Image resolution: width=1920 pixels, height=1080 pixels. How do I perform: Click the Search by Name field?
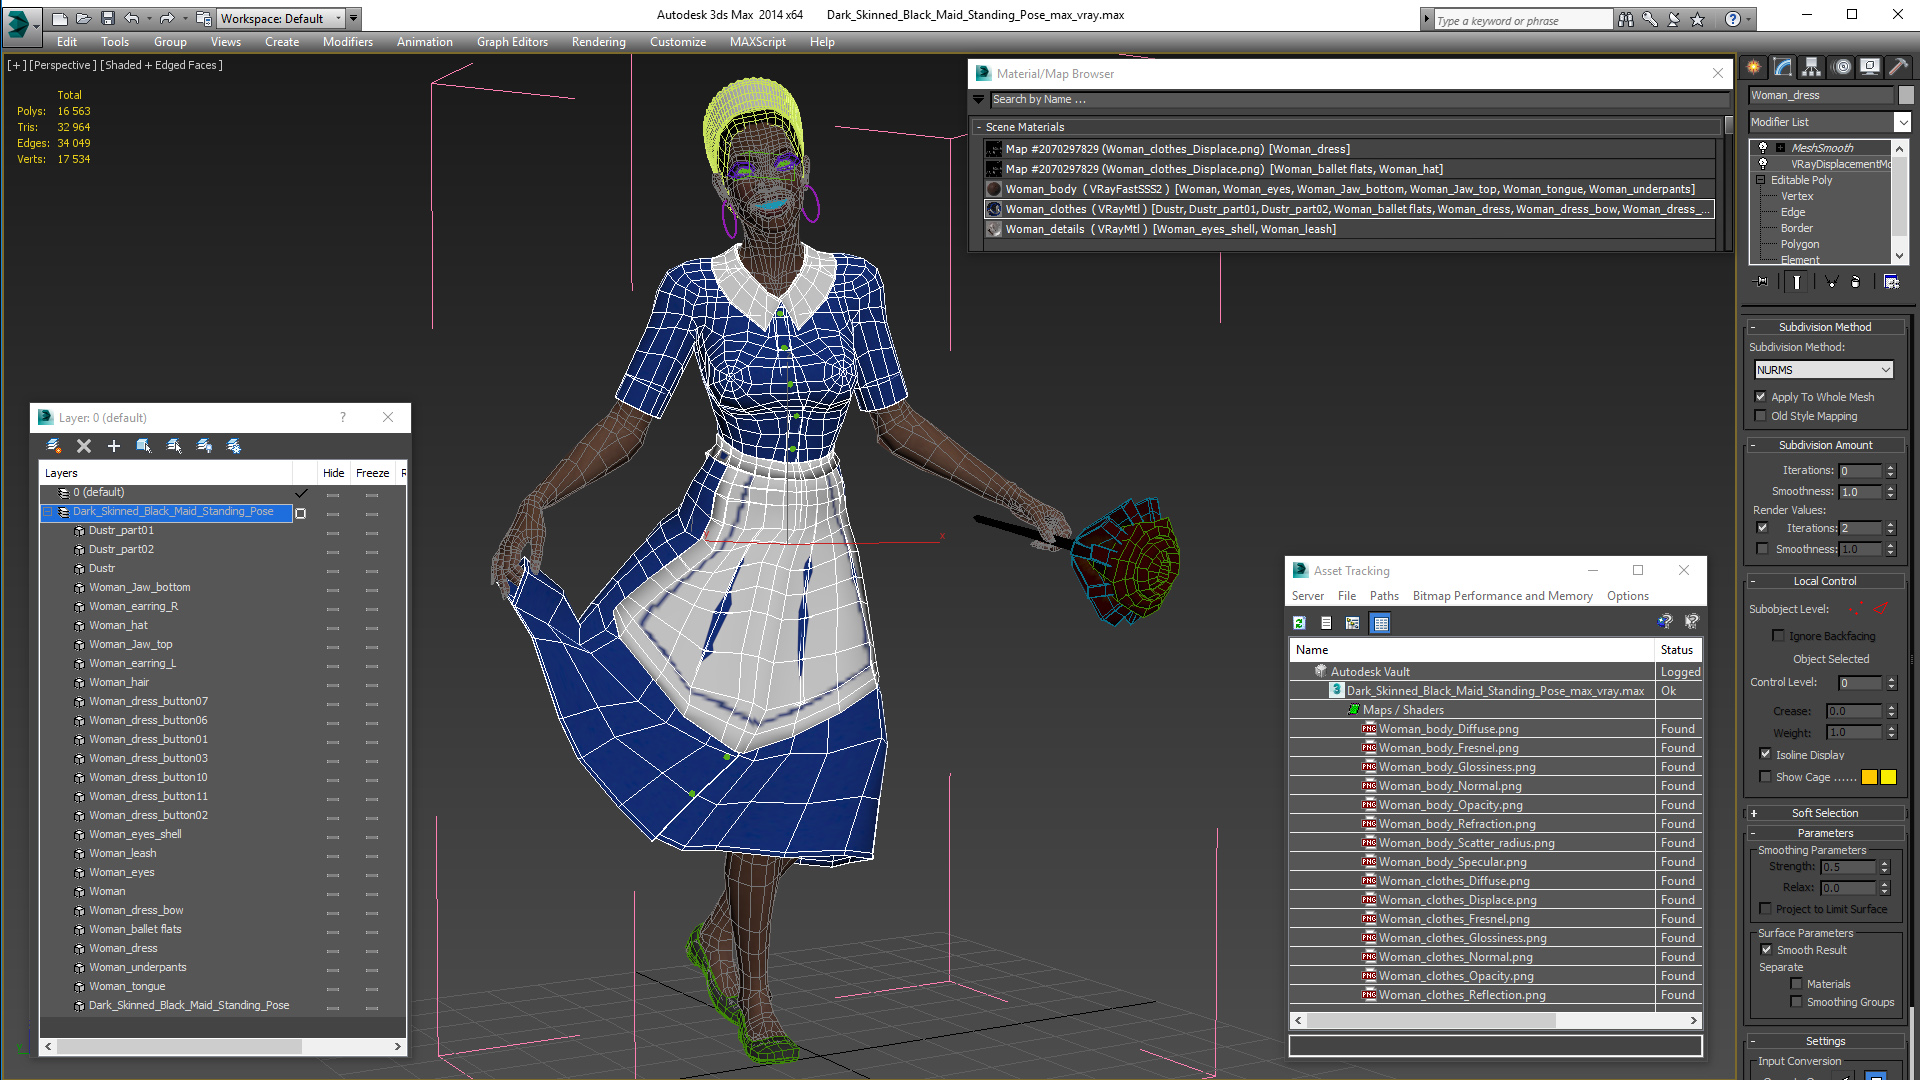1359,99
